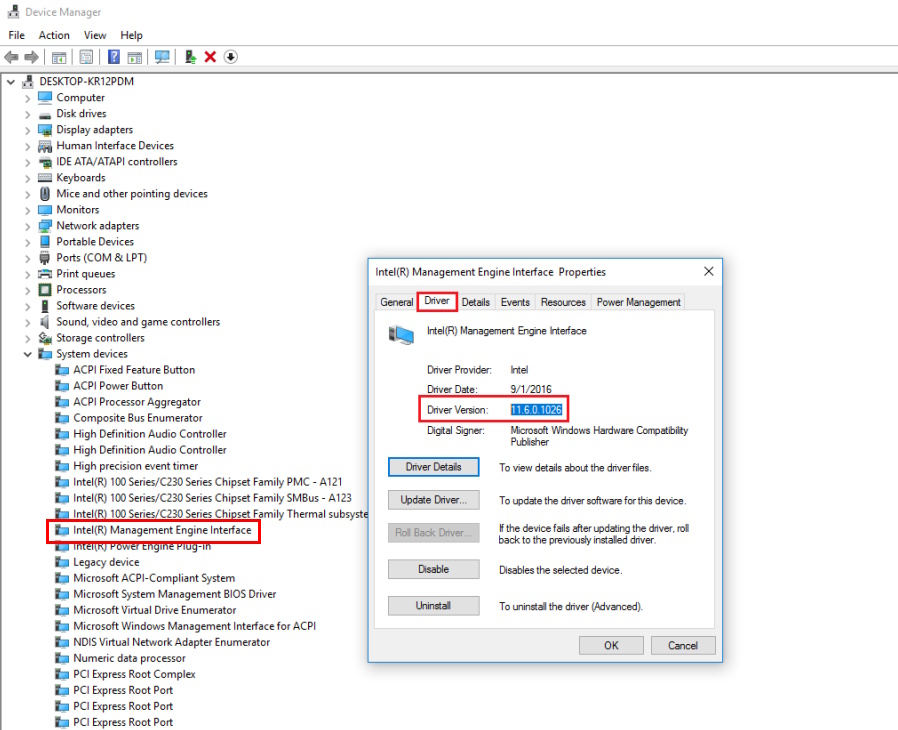Select Intel(R) Management Engine Interface tree item
898x730 pixels.
point(153,531)
